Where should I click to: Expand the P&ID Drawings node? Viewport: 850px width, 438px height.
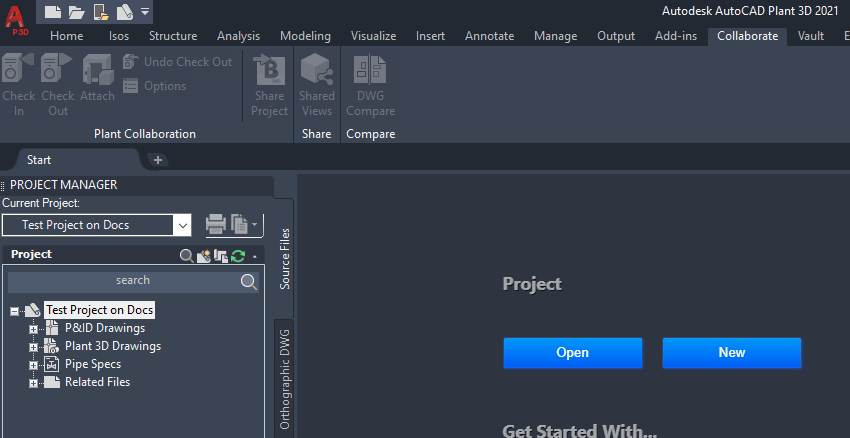pos(33,329)
